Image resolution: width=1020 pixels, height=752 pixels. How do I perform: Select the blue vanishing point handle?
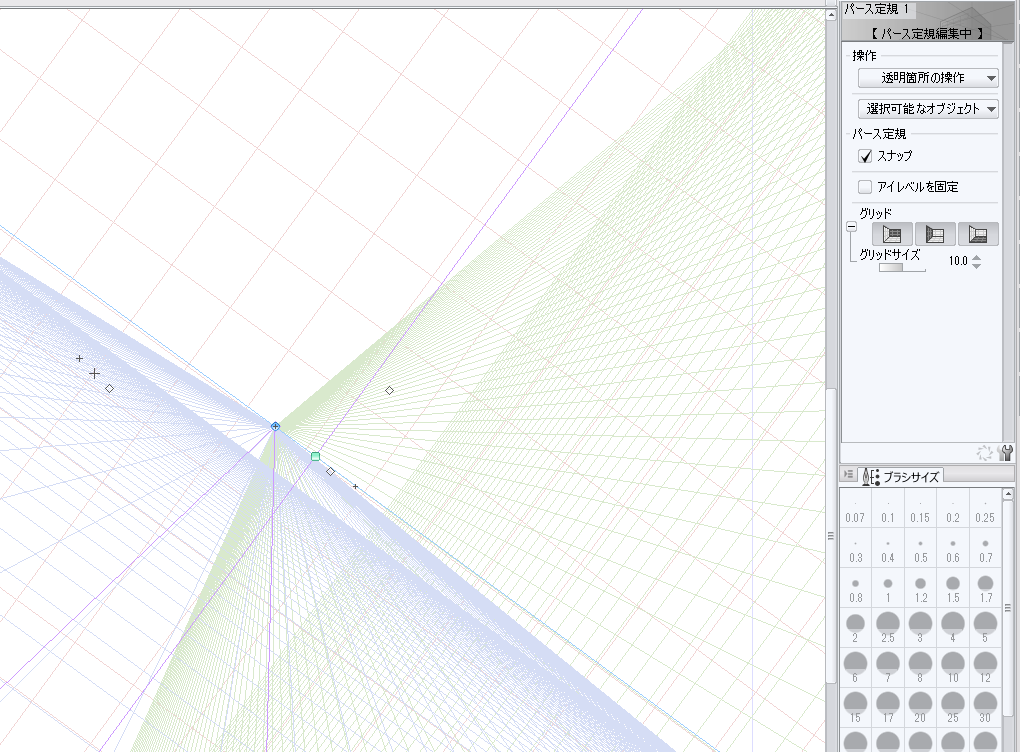275,426
